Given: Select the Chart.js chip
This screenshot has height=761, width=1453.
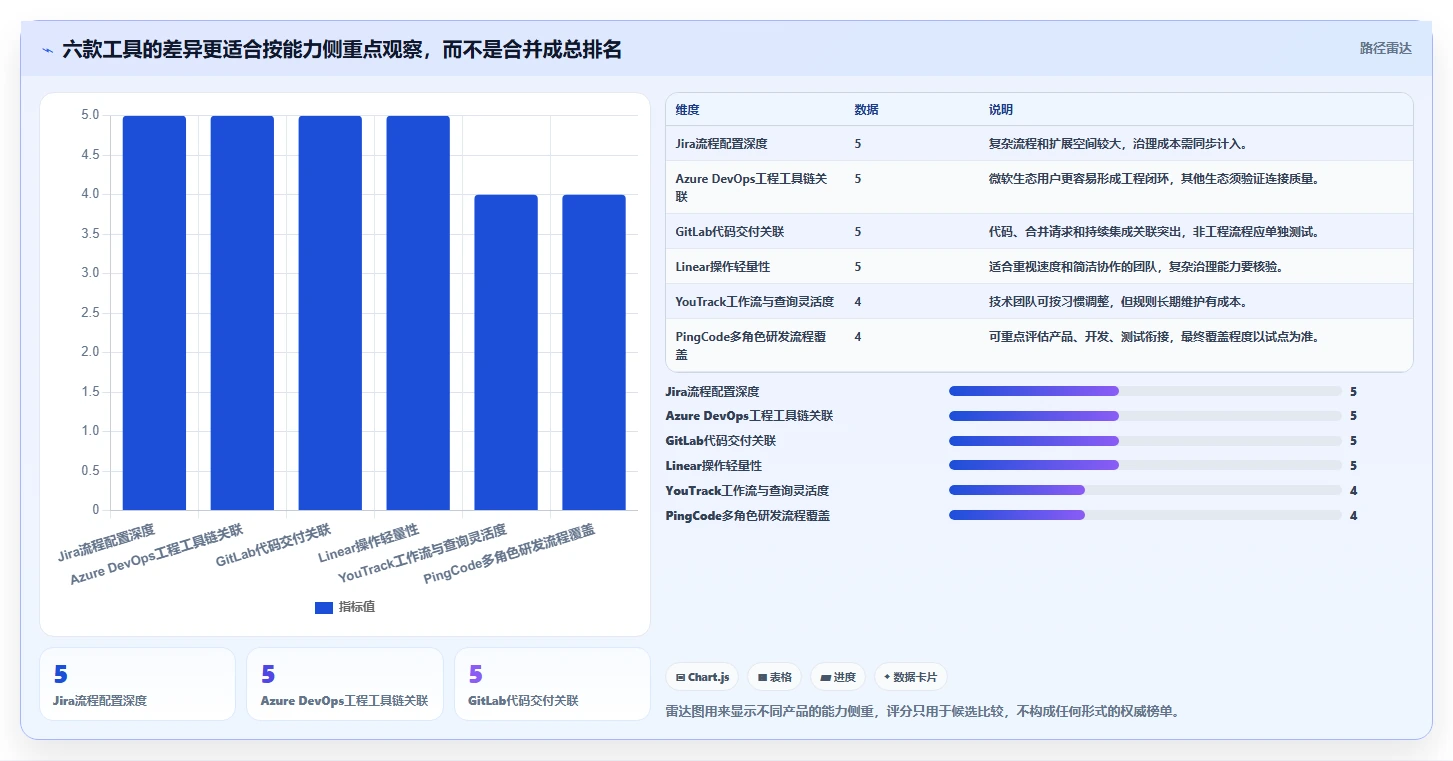Looking at the screenshot, I should [x=703, y=677].
